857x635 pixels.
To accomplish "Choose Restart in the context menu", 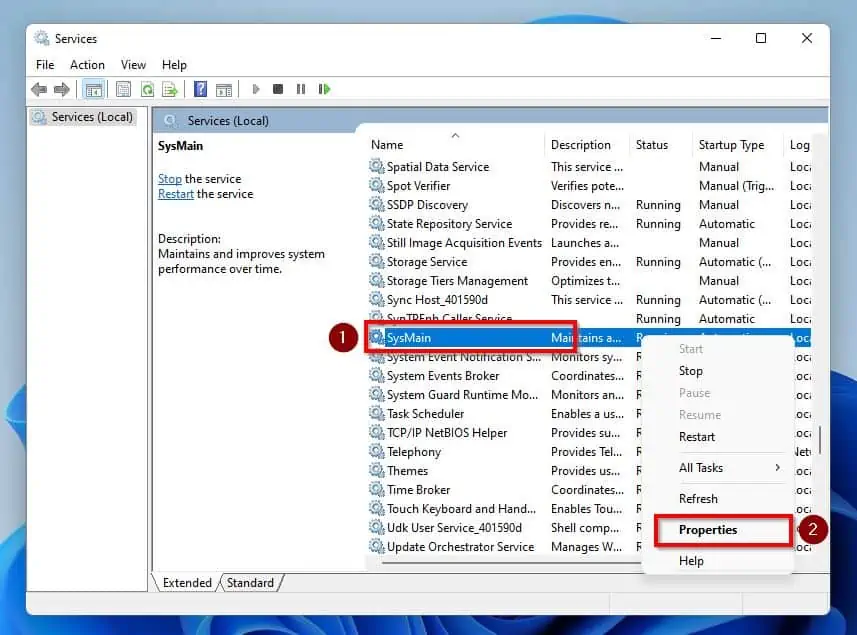I will (696, 437).
